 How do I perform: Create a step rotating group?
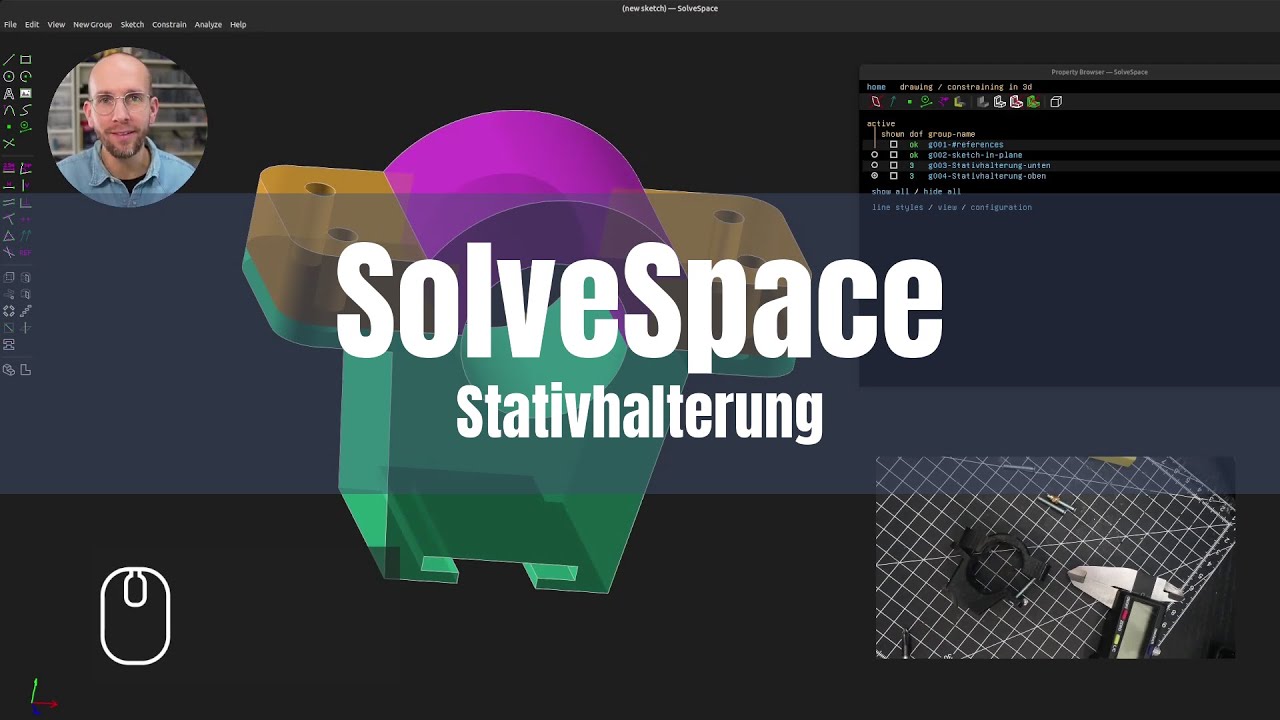coord(9,311)
